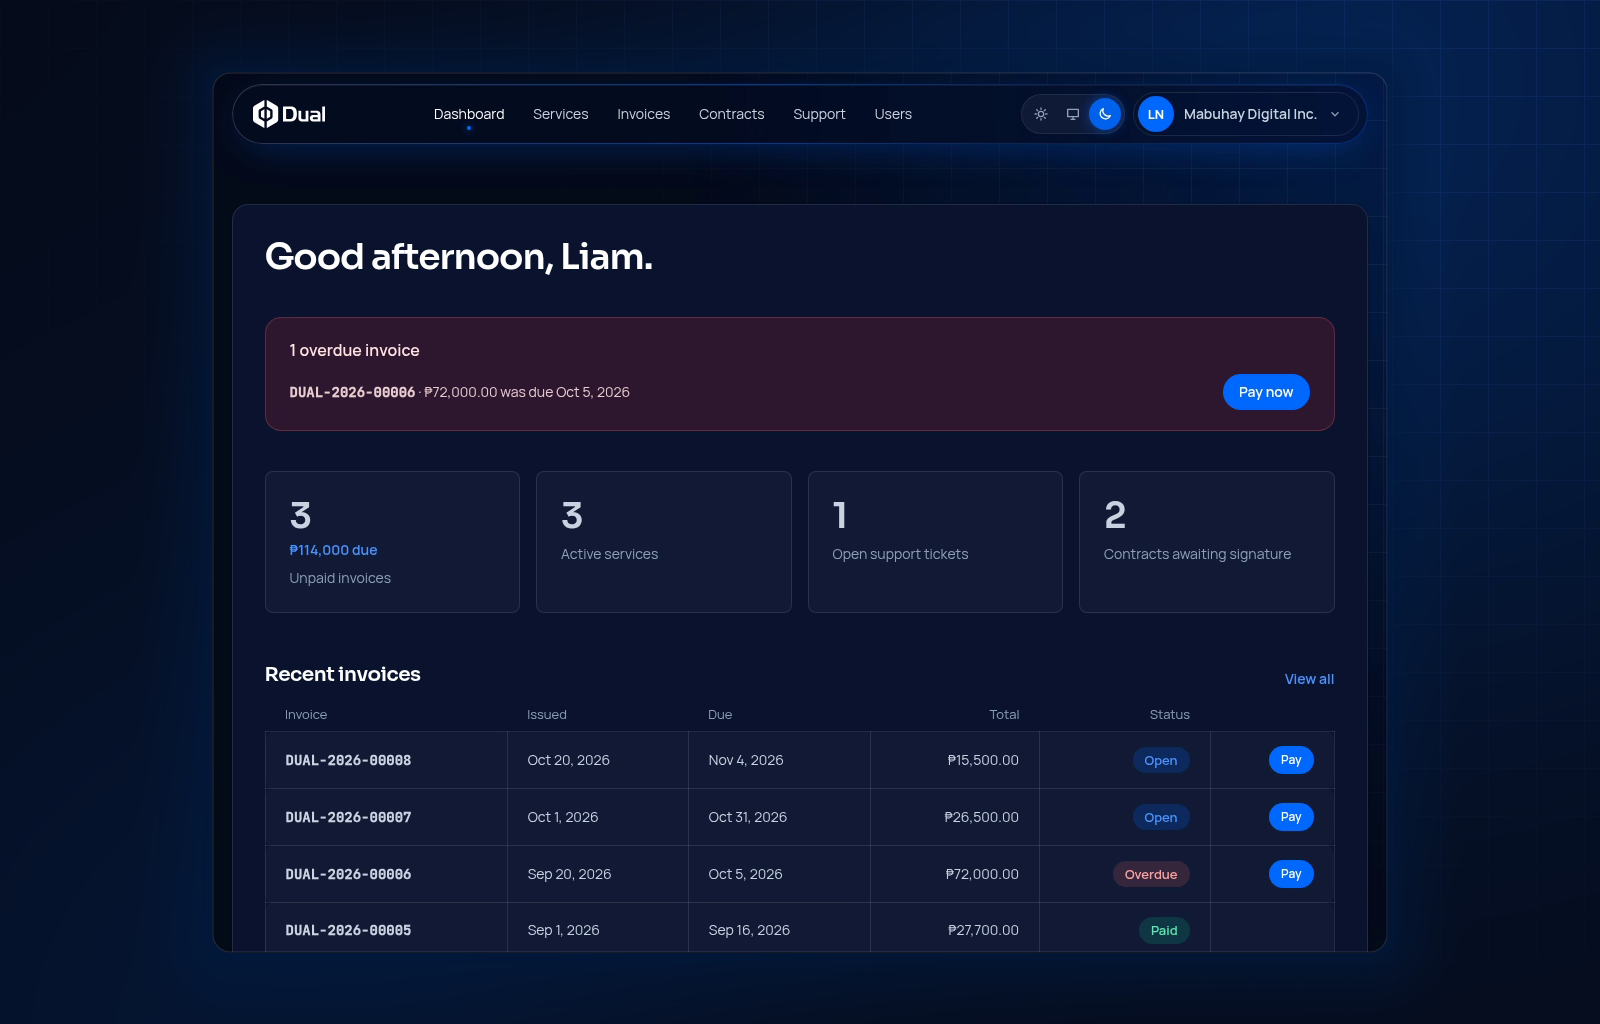1600x1024 pixels.
Task: Select dark theme moon icon
Action: point(1105,114)
